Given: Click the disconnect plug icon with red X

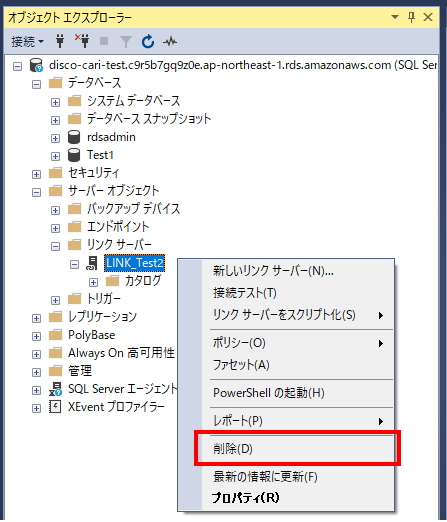Looking at the screenshot, I should [x=82, y=40].
